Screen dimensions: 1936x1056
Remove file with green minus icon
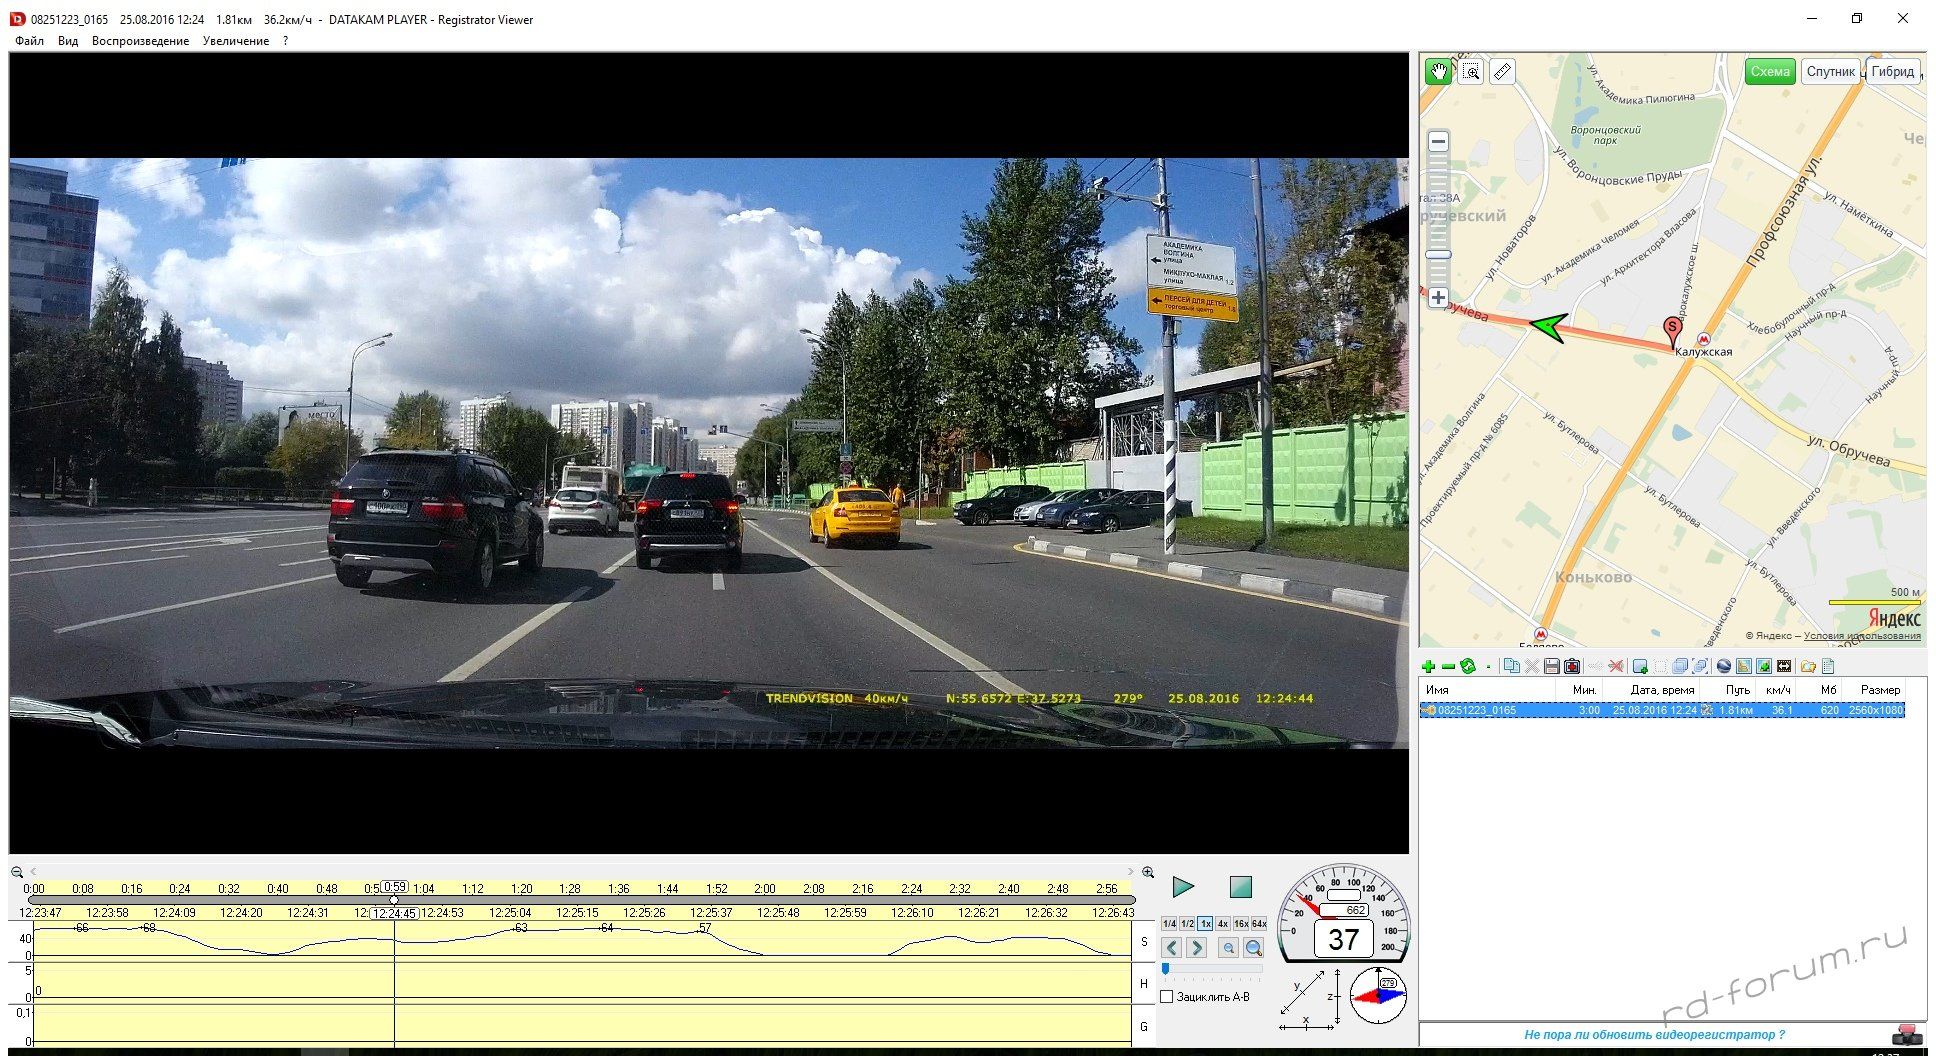click(1448, 666)
